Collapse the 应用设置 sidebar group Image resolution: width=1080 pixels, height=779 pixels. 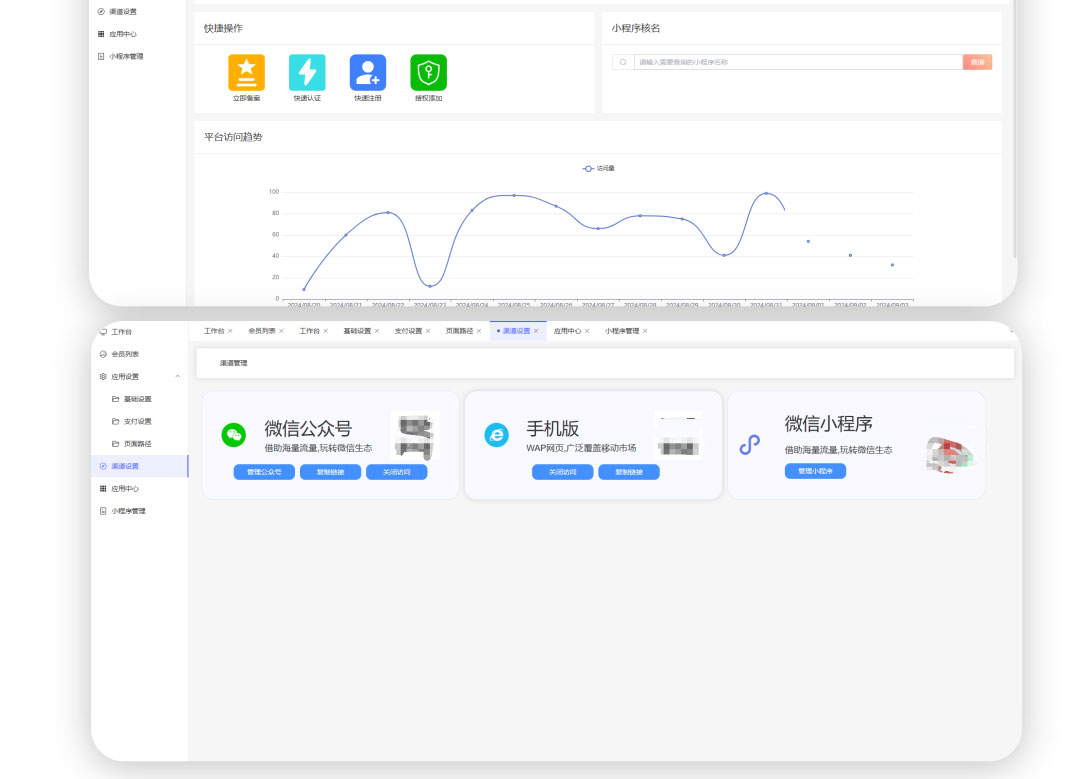[177, 377]
